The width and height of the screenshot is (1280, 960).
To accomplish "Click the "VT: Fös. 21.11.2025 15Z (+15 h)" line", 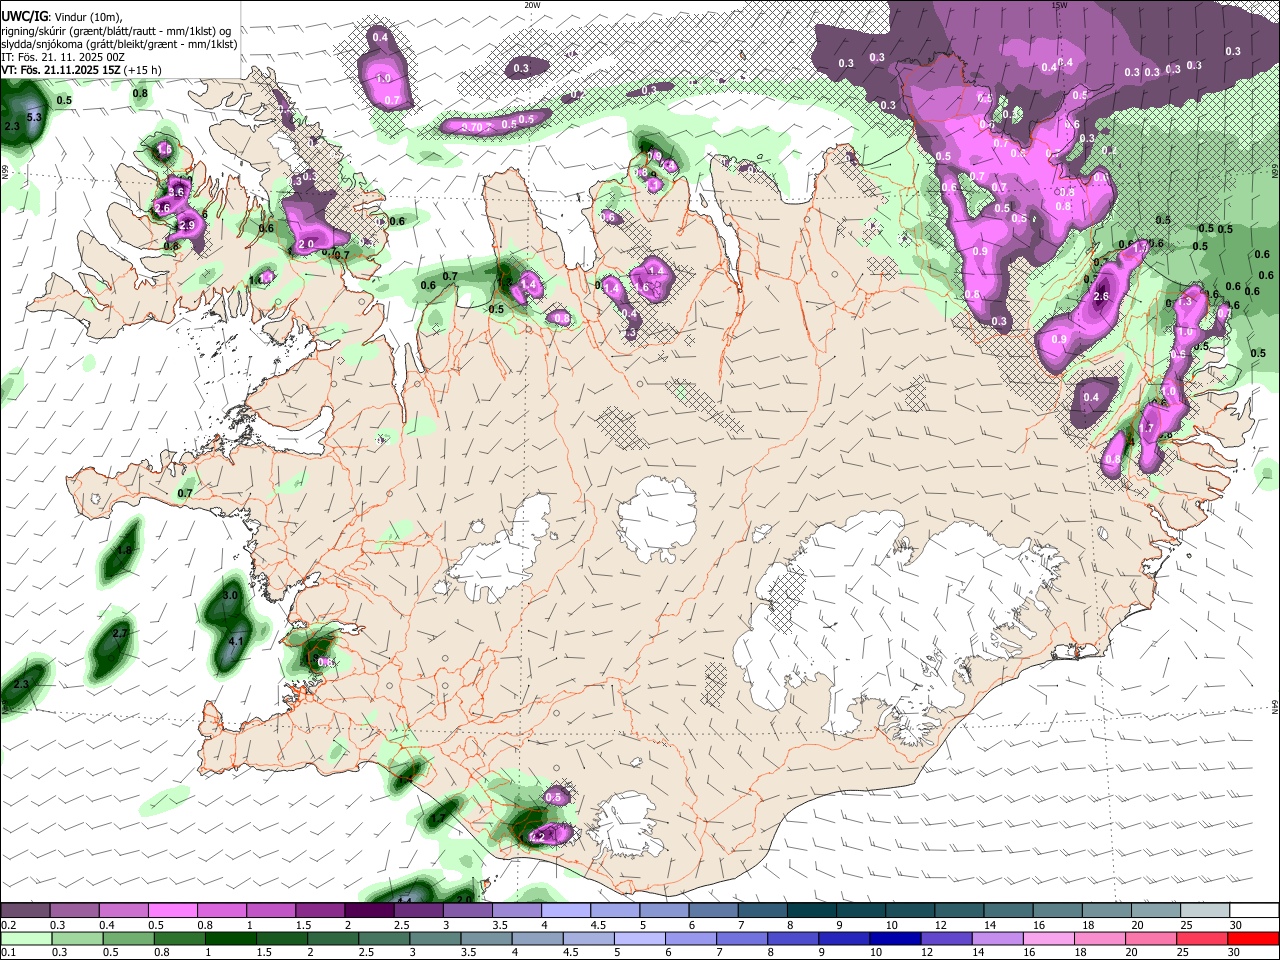I will click(81, 71).
